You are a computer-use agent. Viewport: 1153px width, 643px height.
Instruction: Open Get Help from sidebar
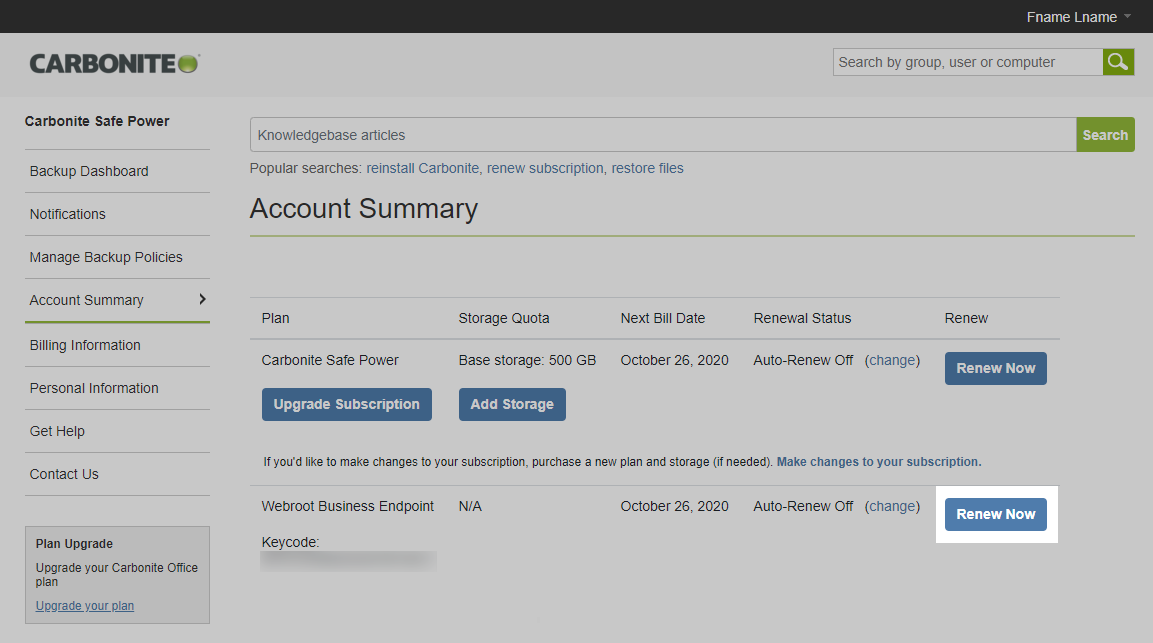(x=57, y=431)
